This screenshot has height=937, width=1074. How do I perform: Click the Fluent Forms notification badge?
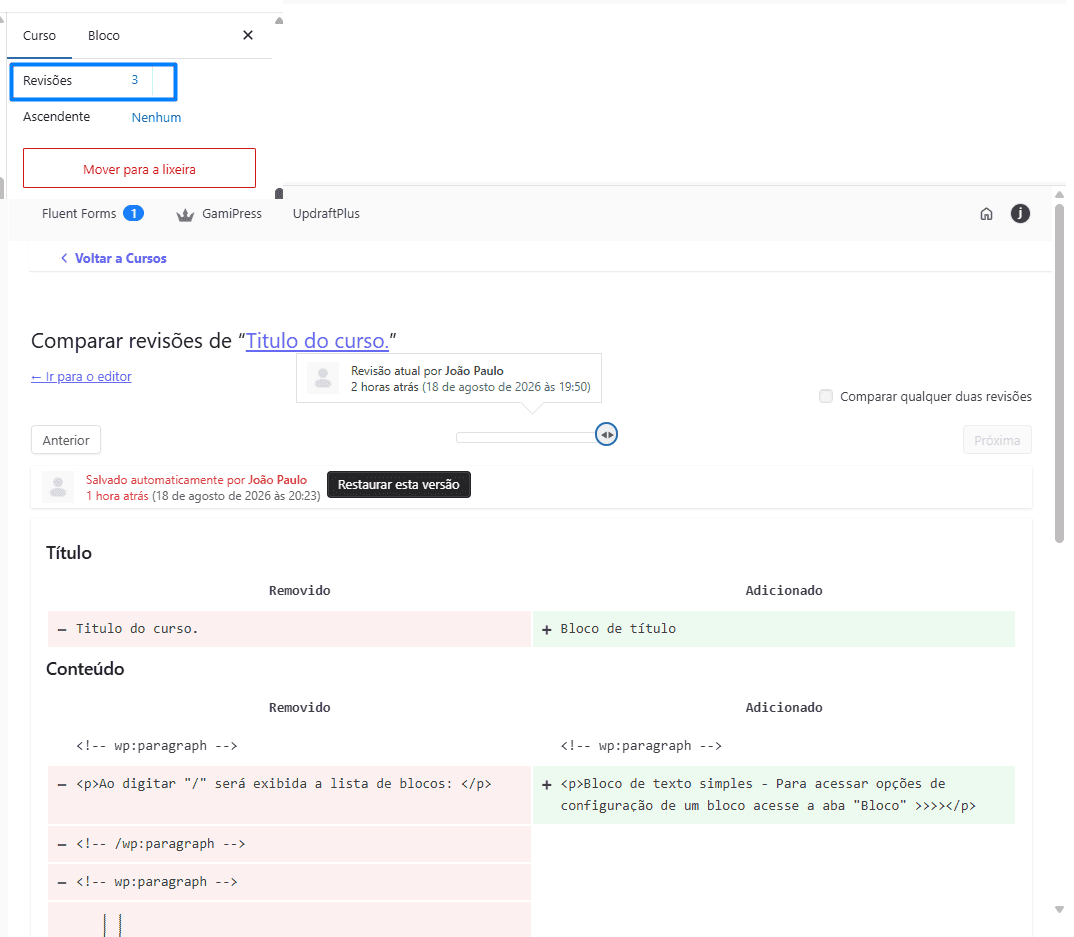click(x=134, y=214)
